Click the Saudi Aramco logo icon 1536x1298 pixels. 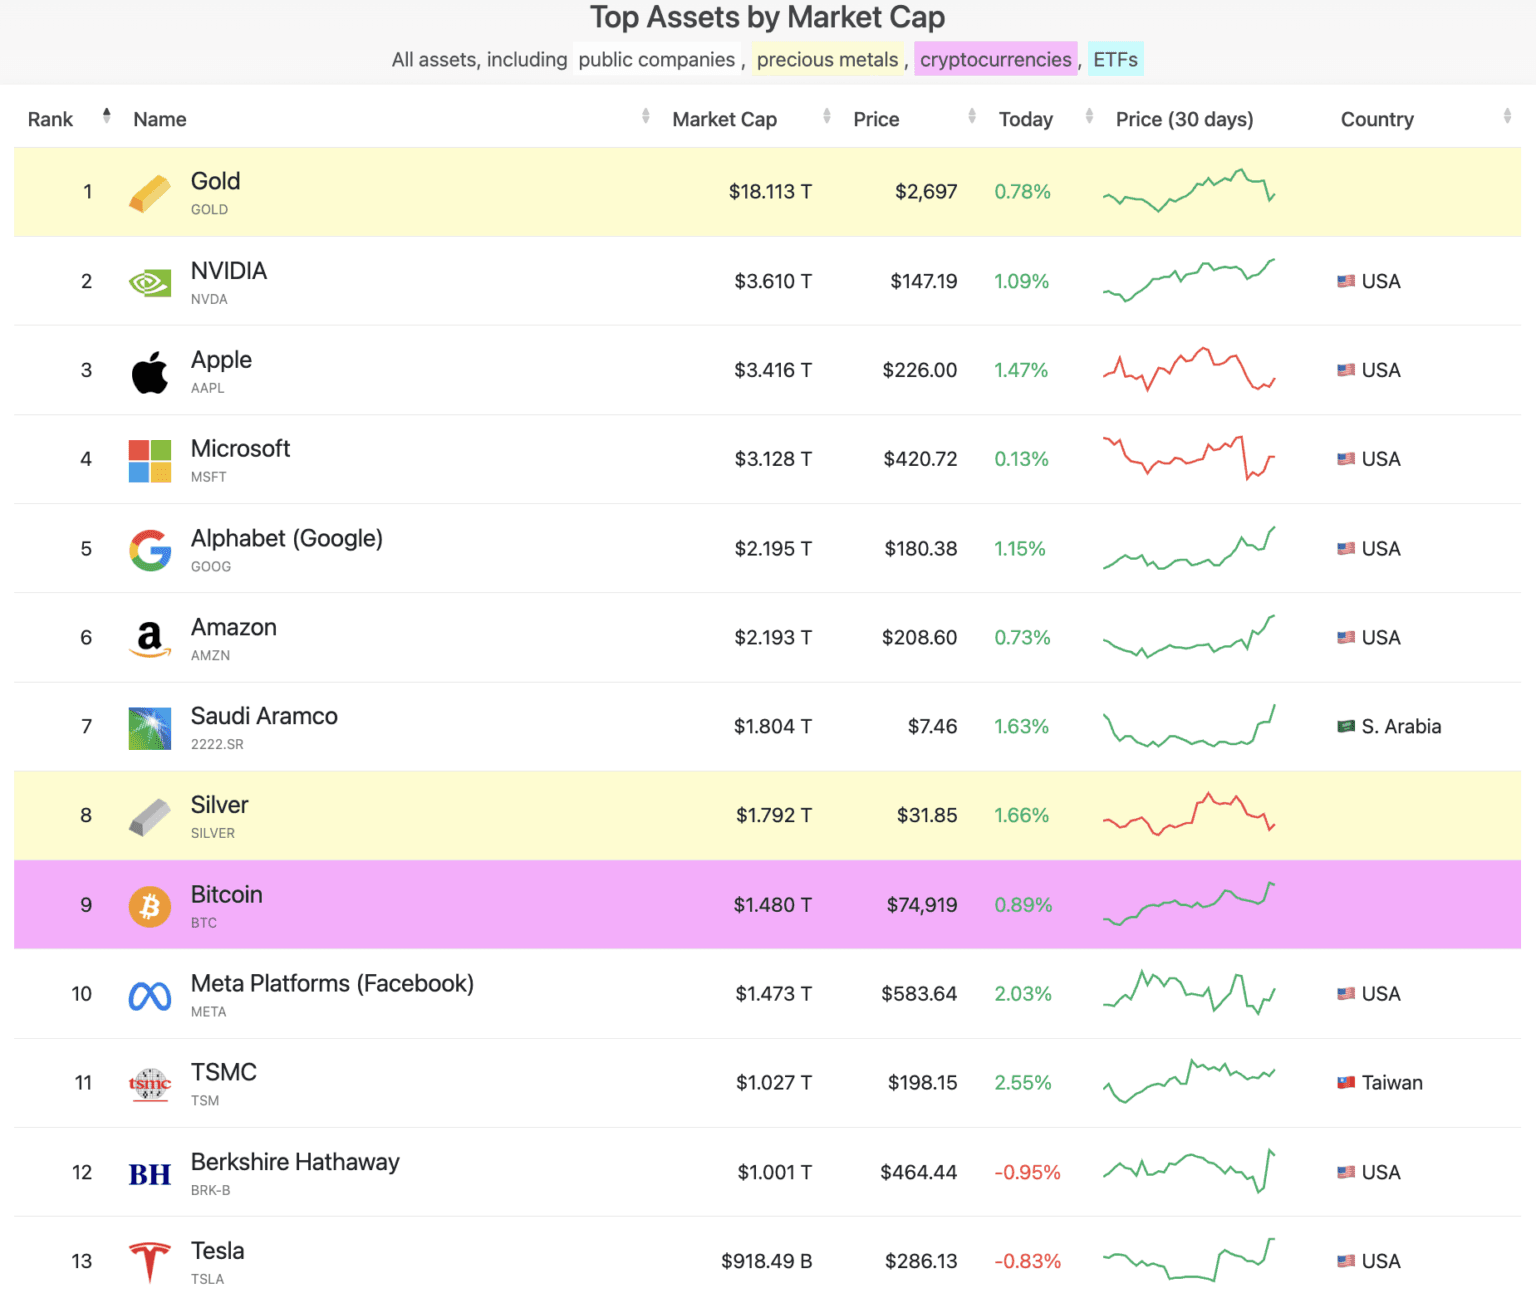tap(150, 728)
